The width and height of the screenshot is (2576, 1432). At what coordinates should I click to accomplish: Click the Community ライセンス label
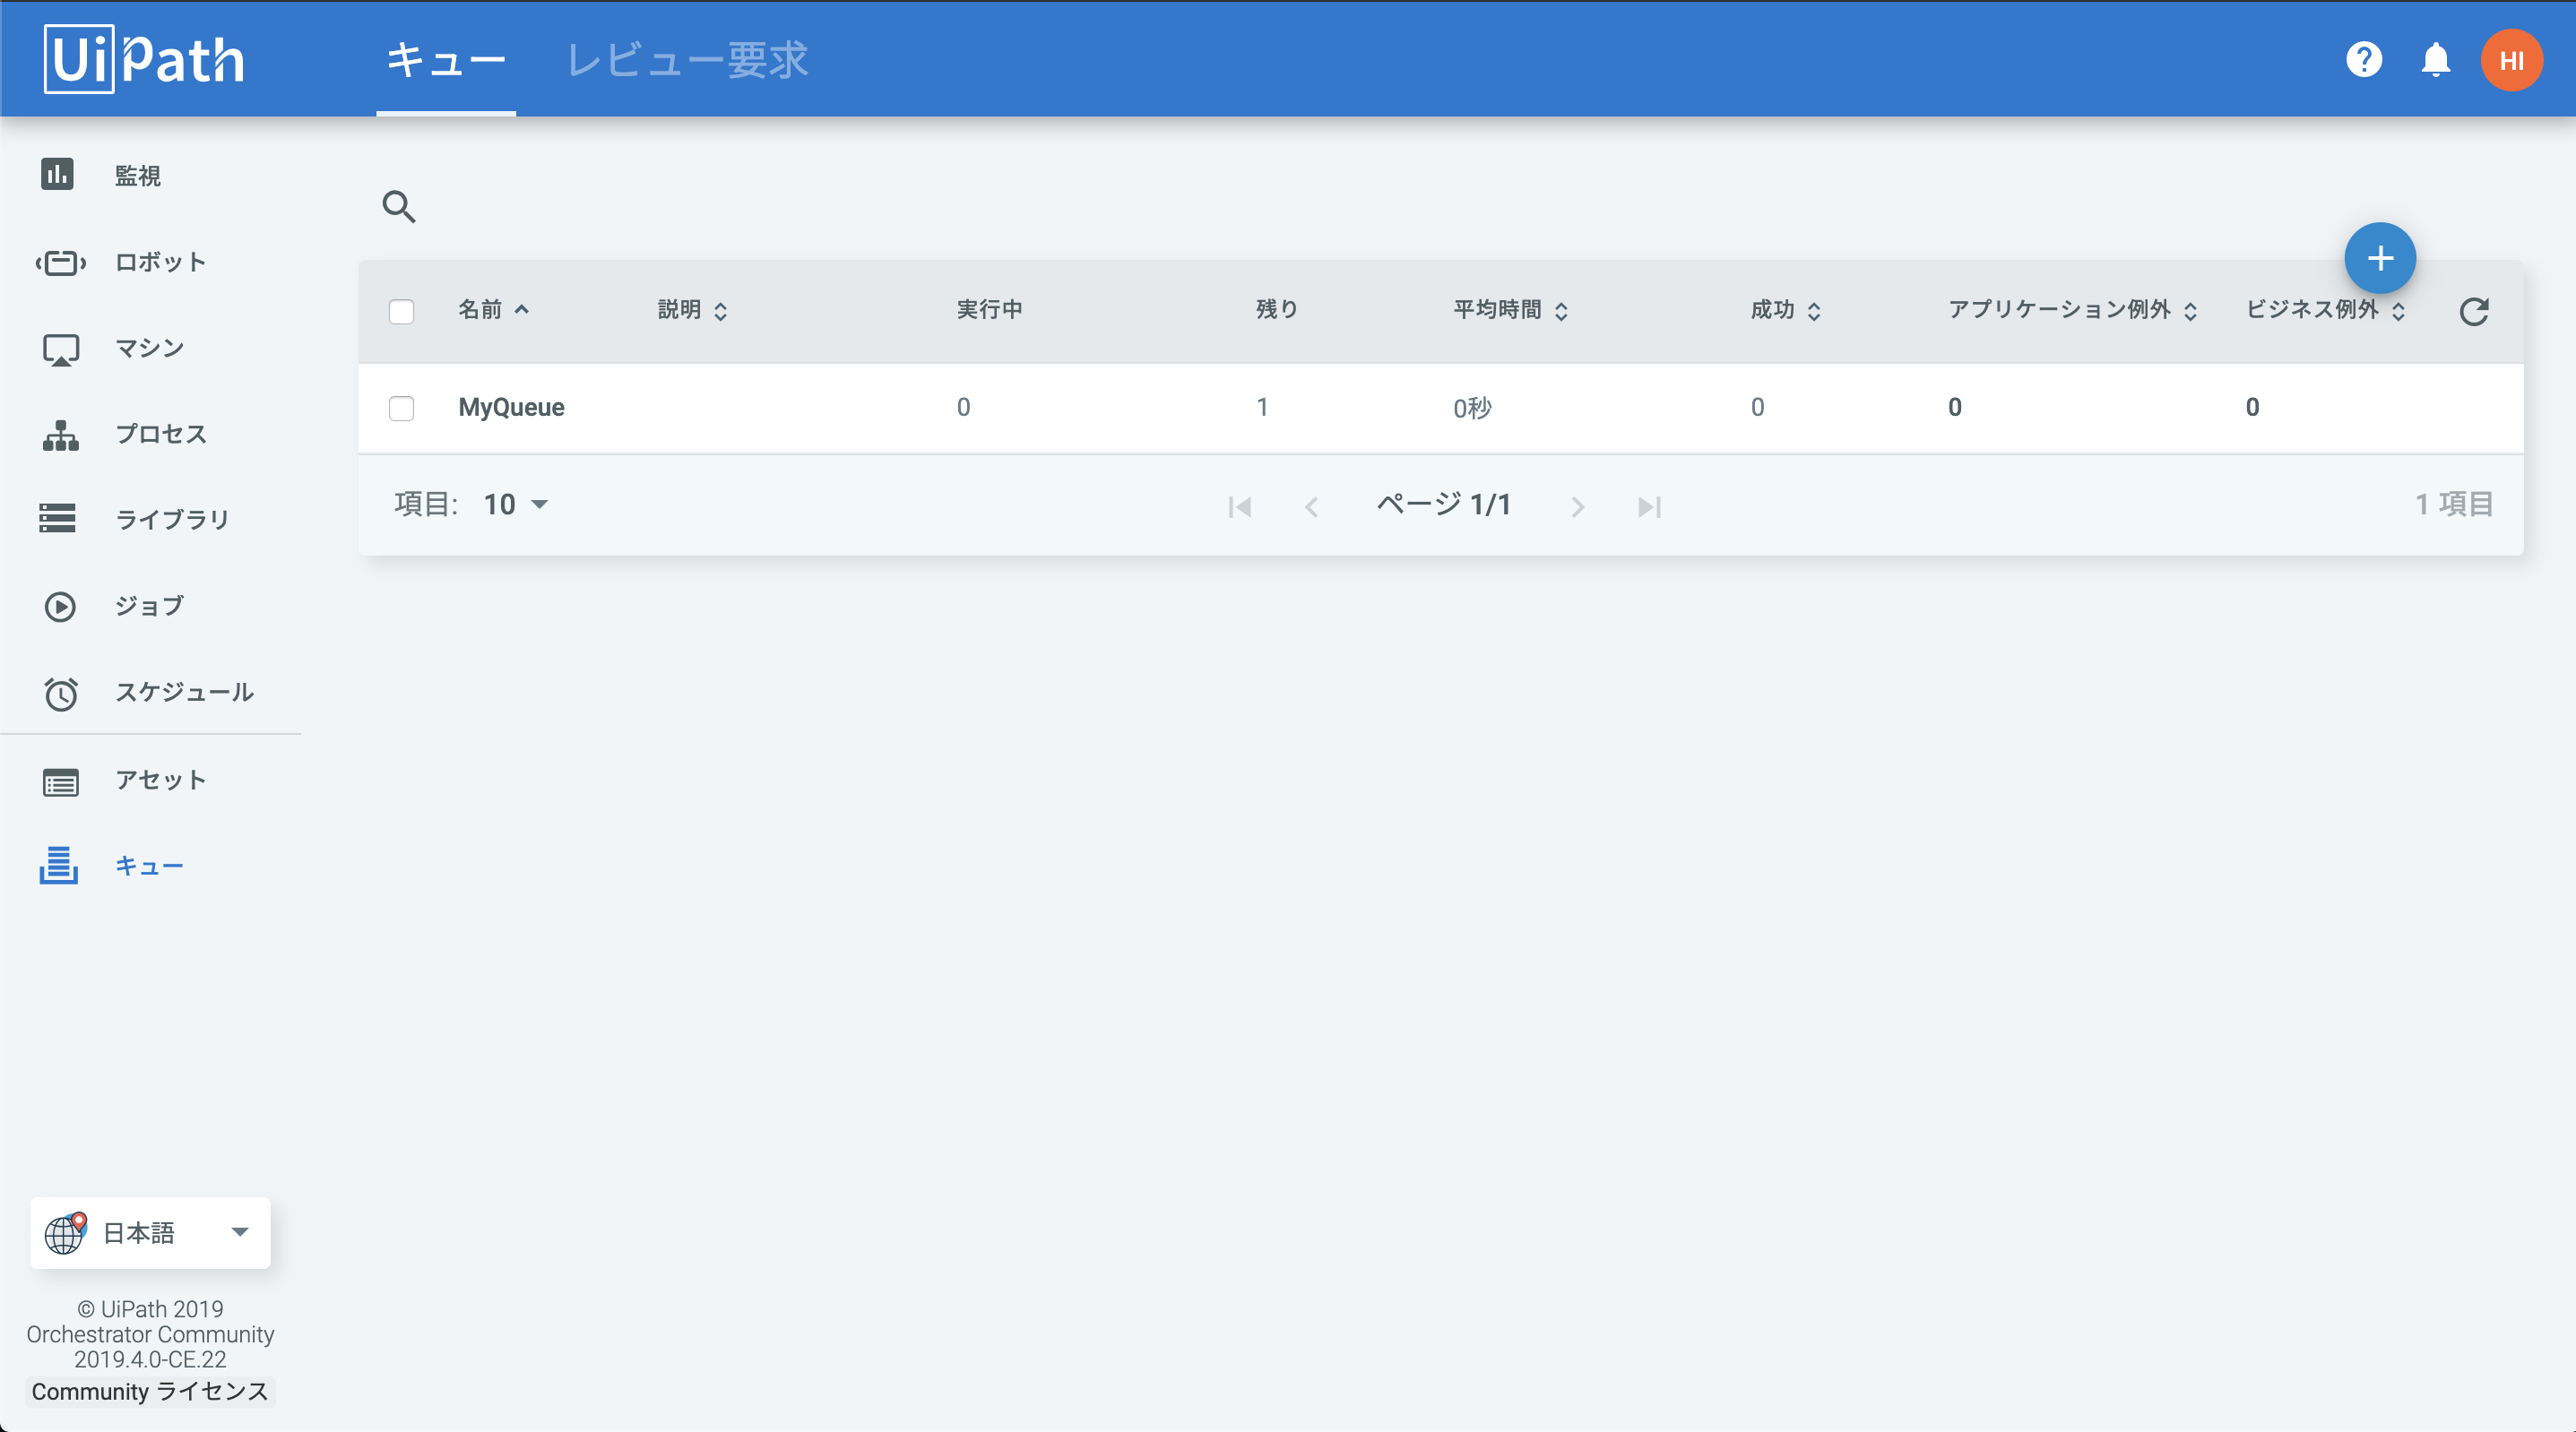point(150,1391)
